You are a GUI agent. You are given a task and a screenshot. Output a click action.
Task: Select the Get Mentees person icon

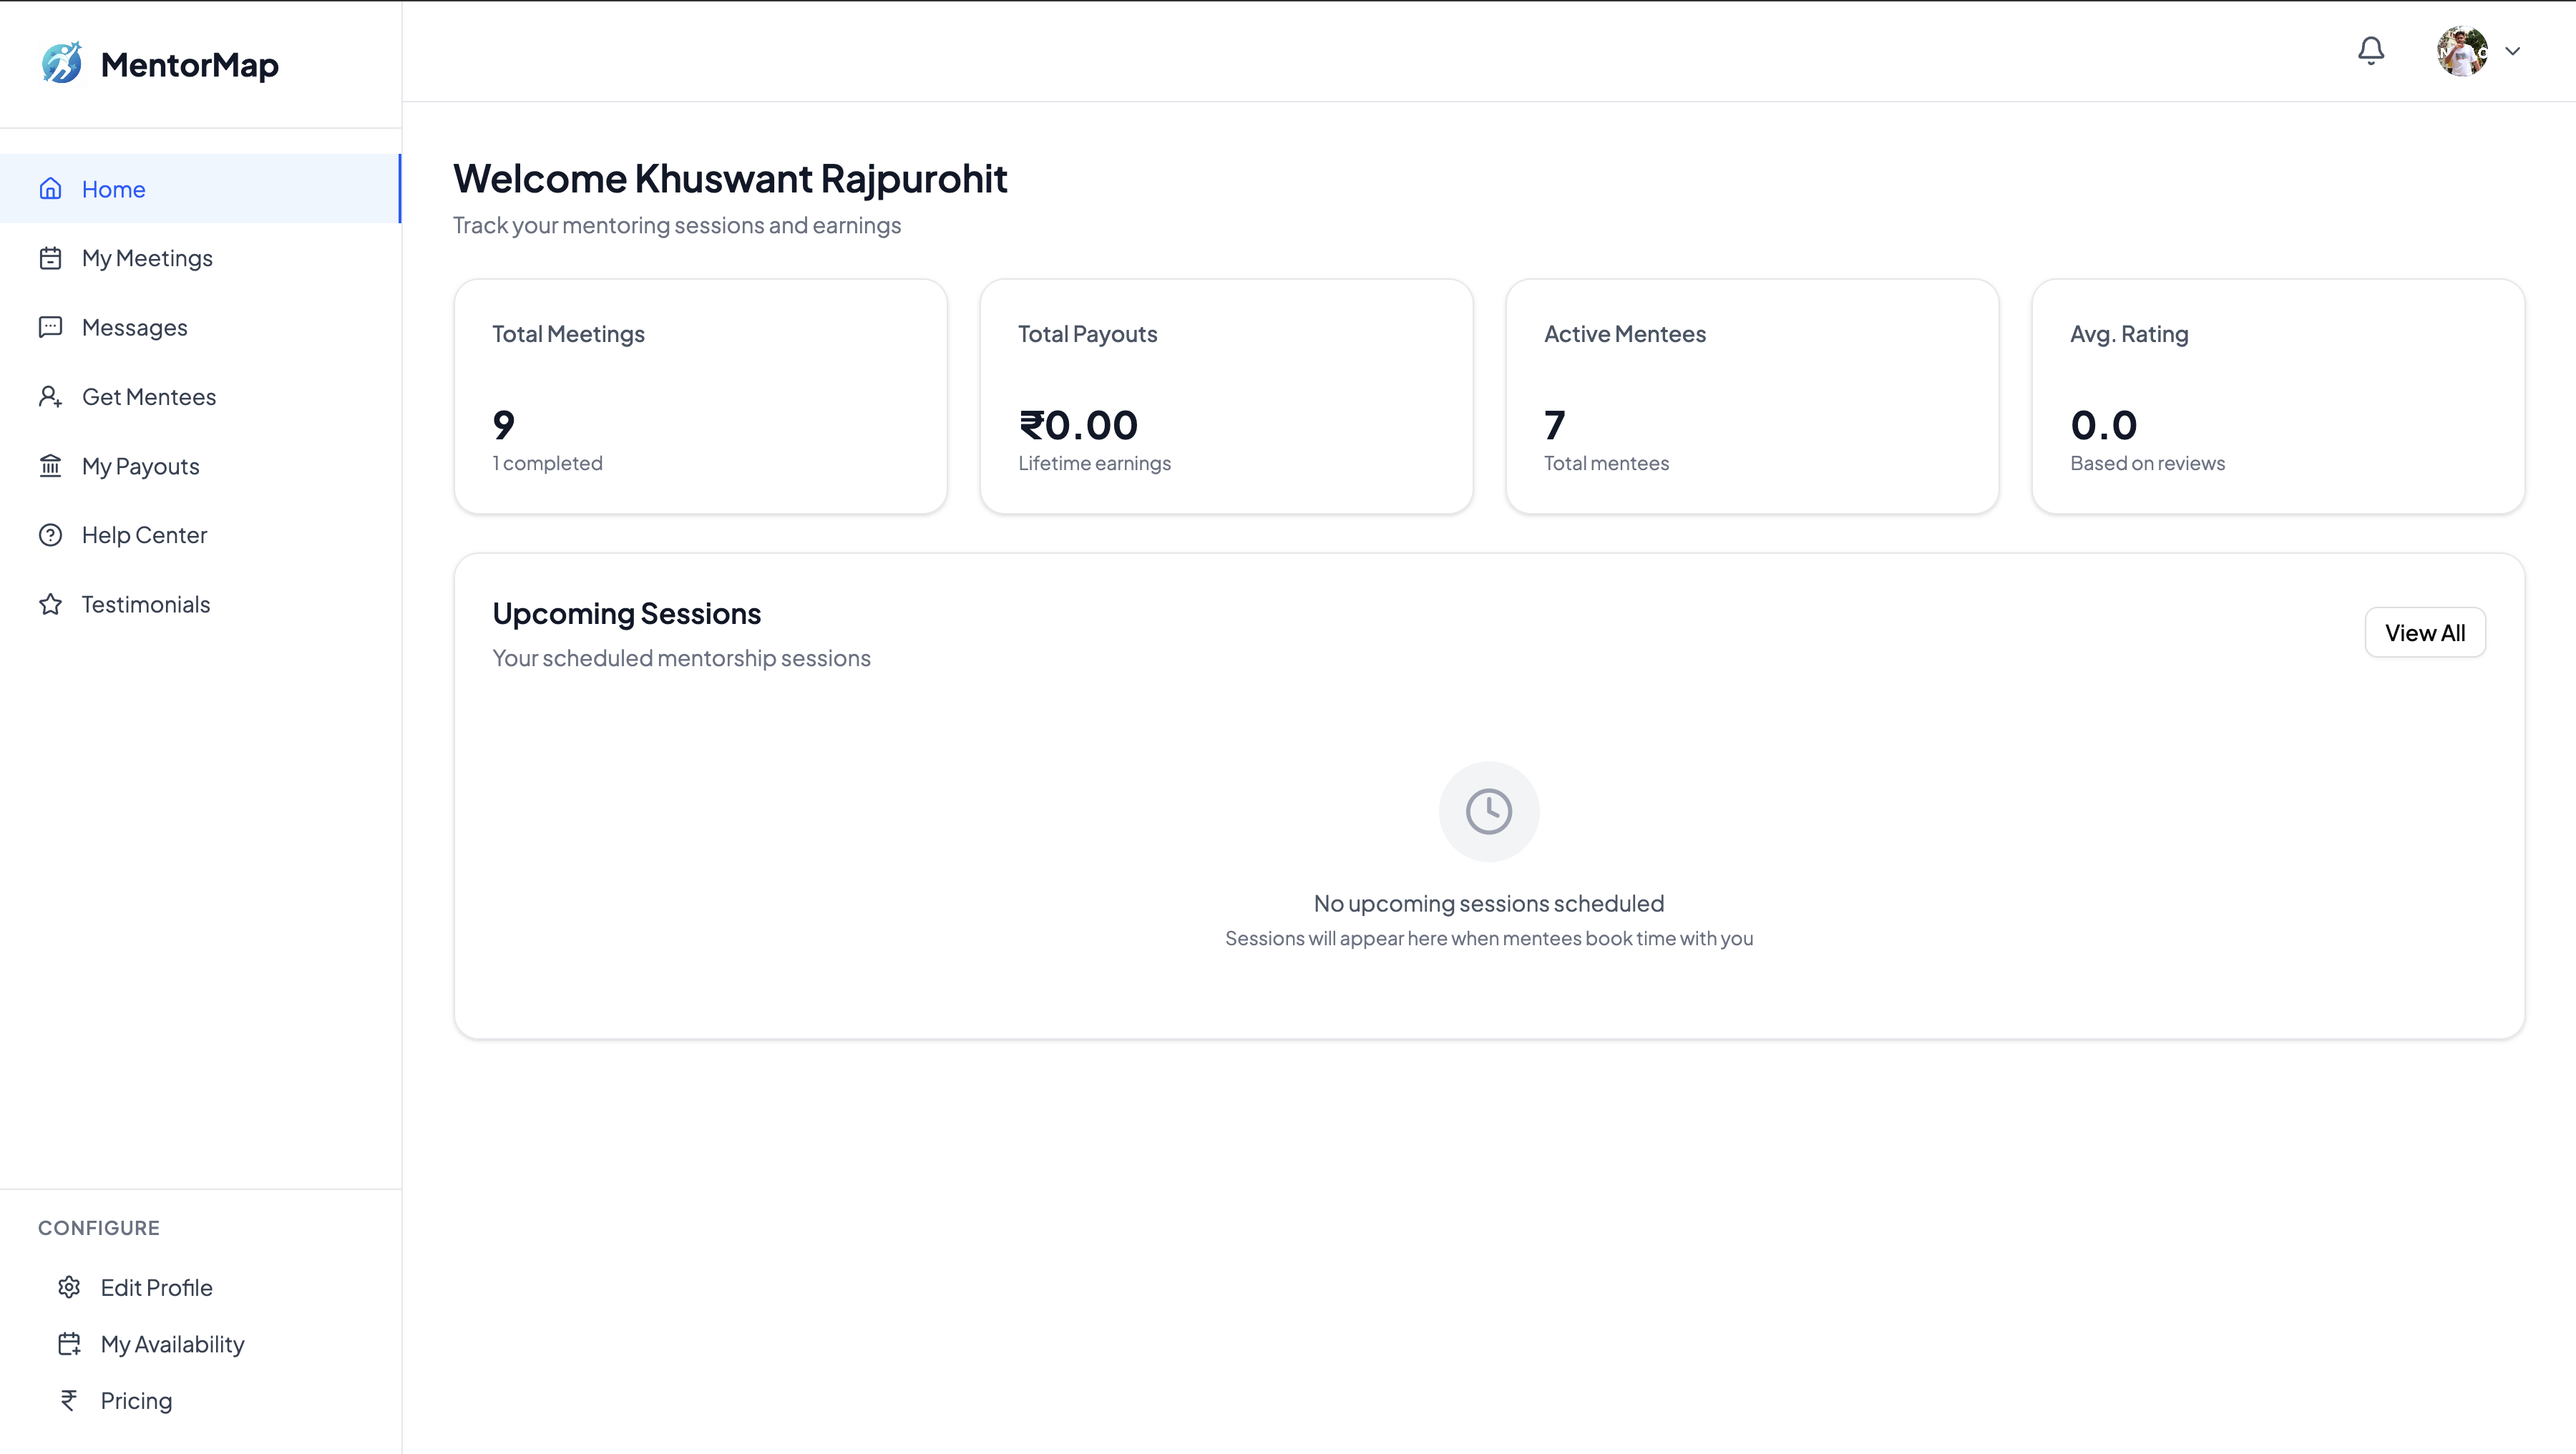coord(51,396)
